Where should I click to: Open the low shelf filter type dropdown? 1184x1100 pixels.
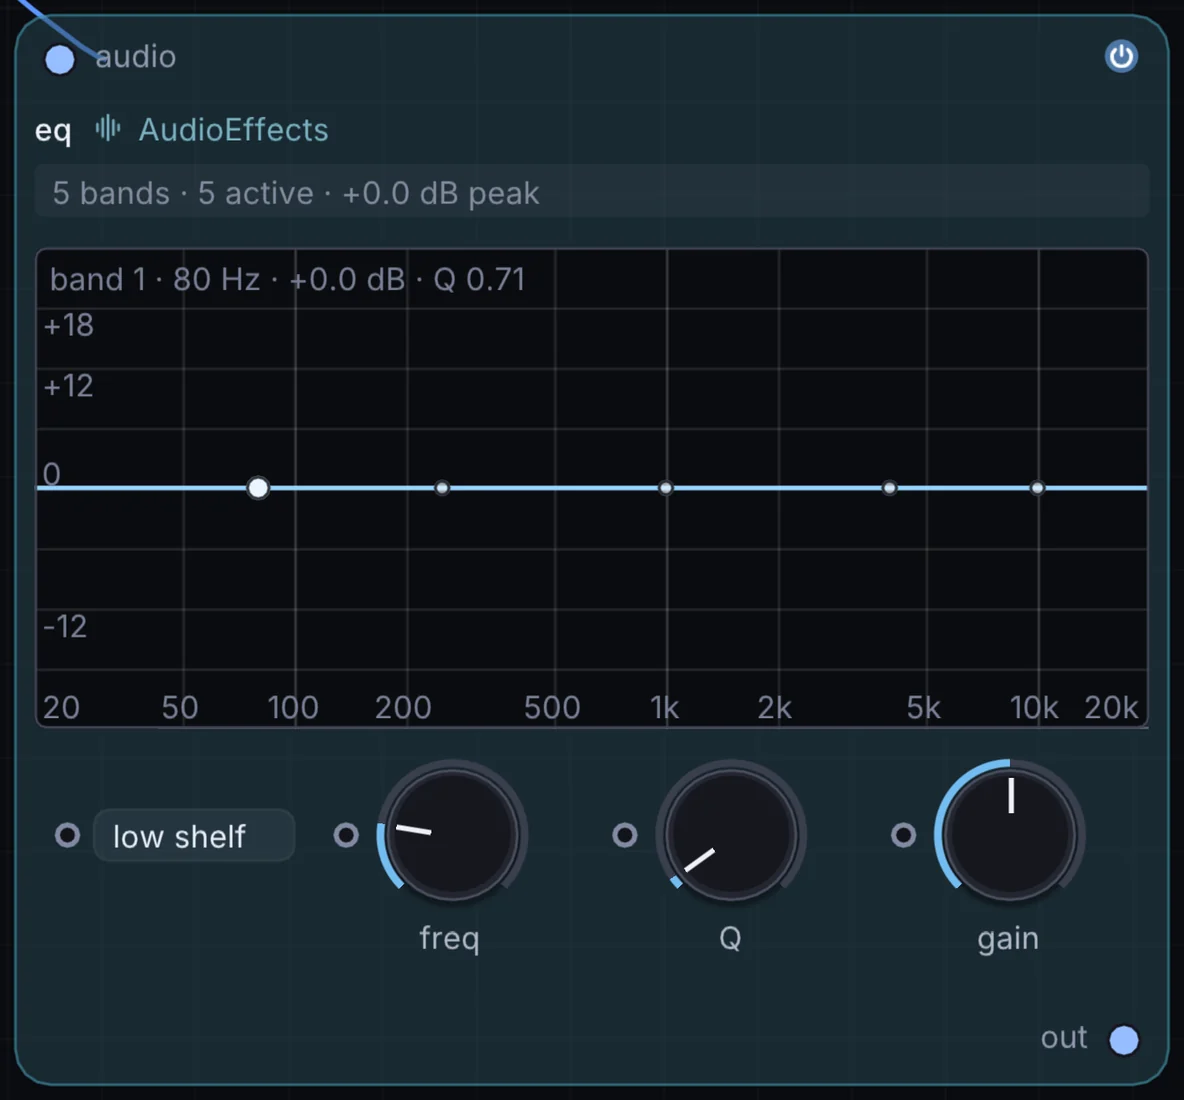pyautogui.click(x=194, y=836)
